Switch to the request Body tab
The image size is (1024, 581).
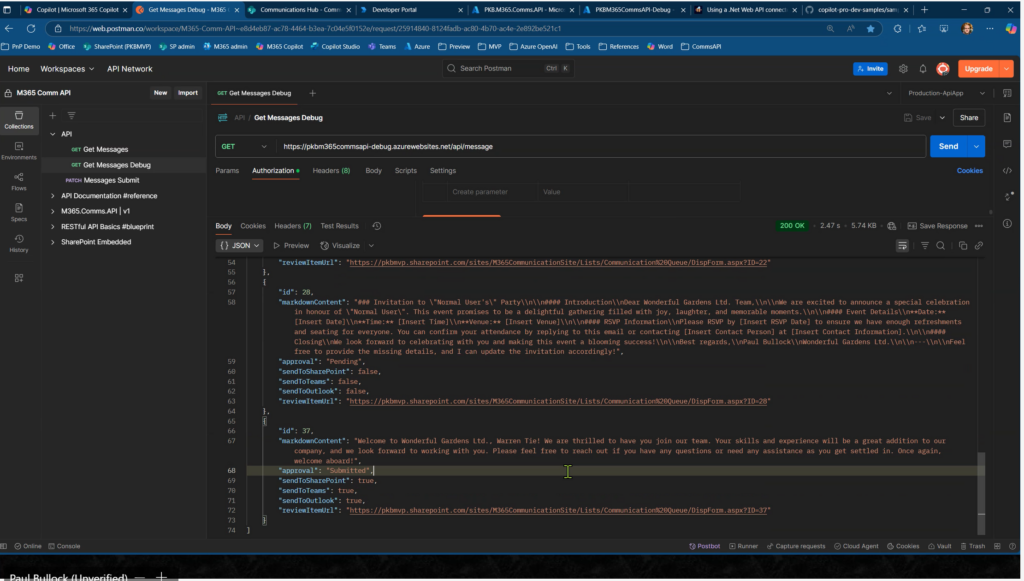pyautogui.click(x=374, y=170)
